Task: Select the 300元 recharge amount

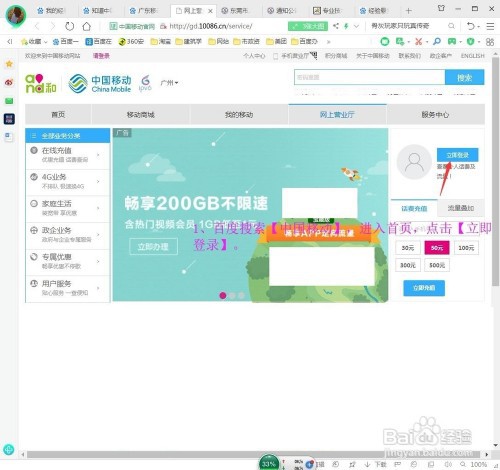Action: (407, 265)
